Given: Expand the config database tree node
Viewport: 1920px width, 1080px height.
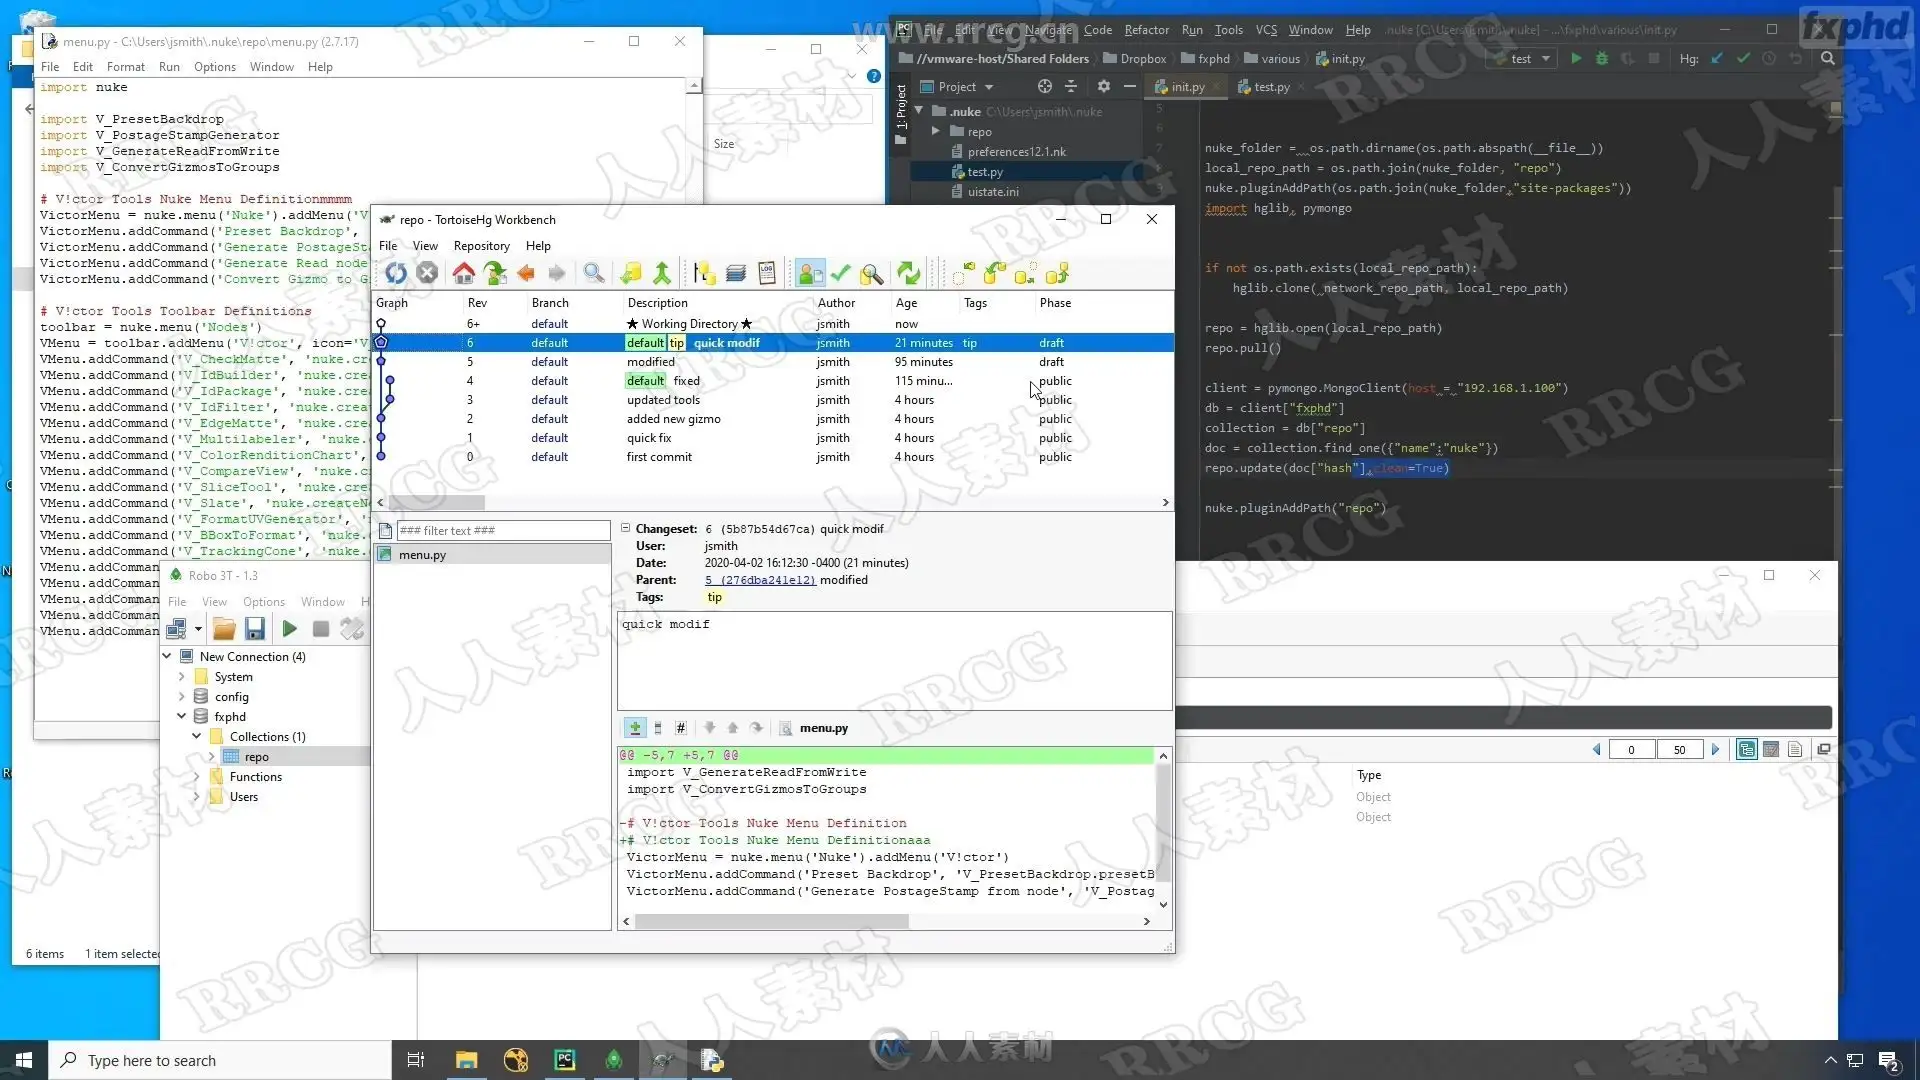Looking at the screenshot, I should pyautogui.click(x=182, y=697).
